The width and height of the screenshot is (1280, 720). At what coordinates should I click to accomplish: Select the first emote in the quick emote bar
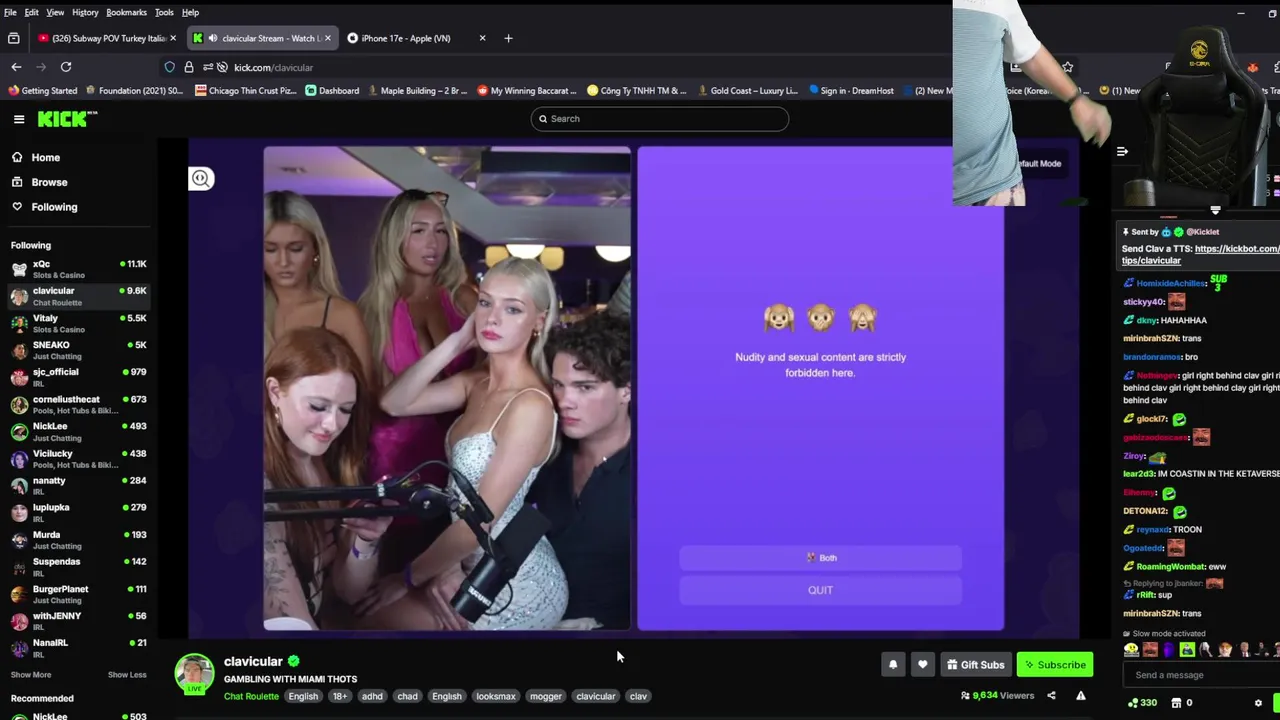click(1131, 650)
